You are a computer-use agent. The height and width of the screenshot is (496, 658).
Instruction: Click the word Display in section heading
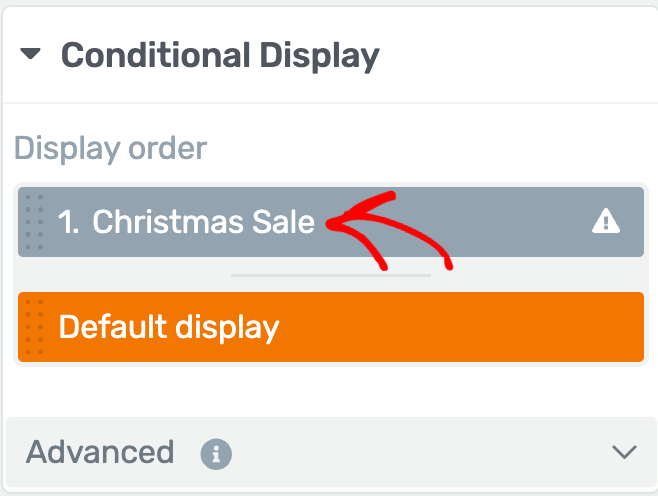click(319, 56)
